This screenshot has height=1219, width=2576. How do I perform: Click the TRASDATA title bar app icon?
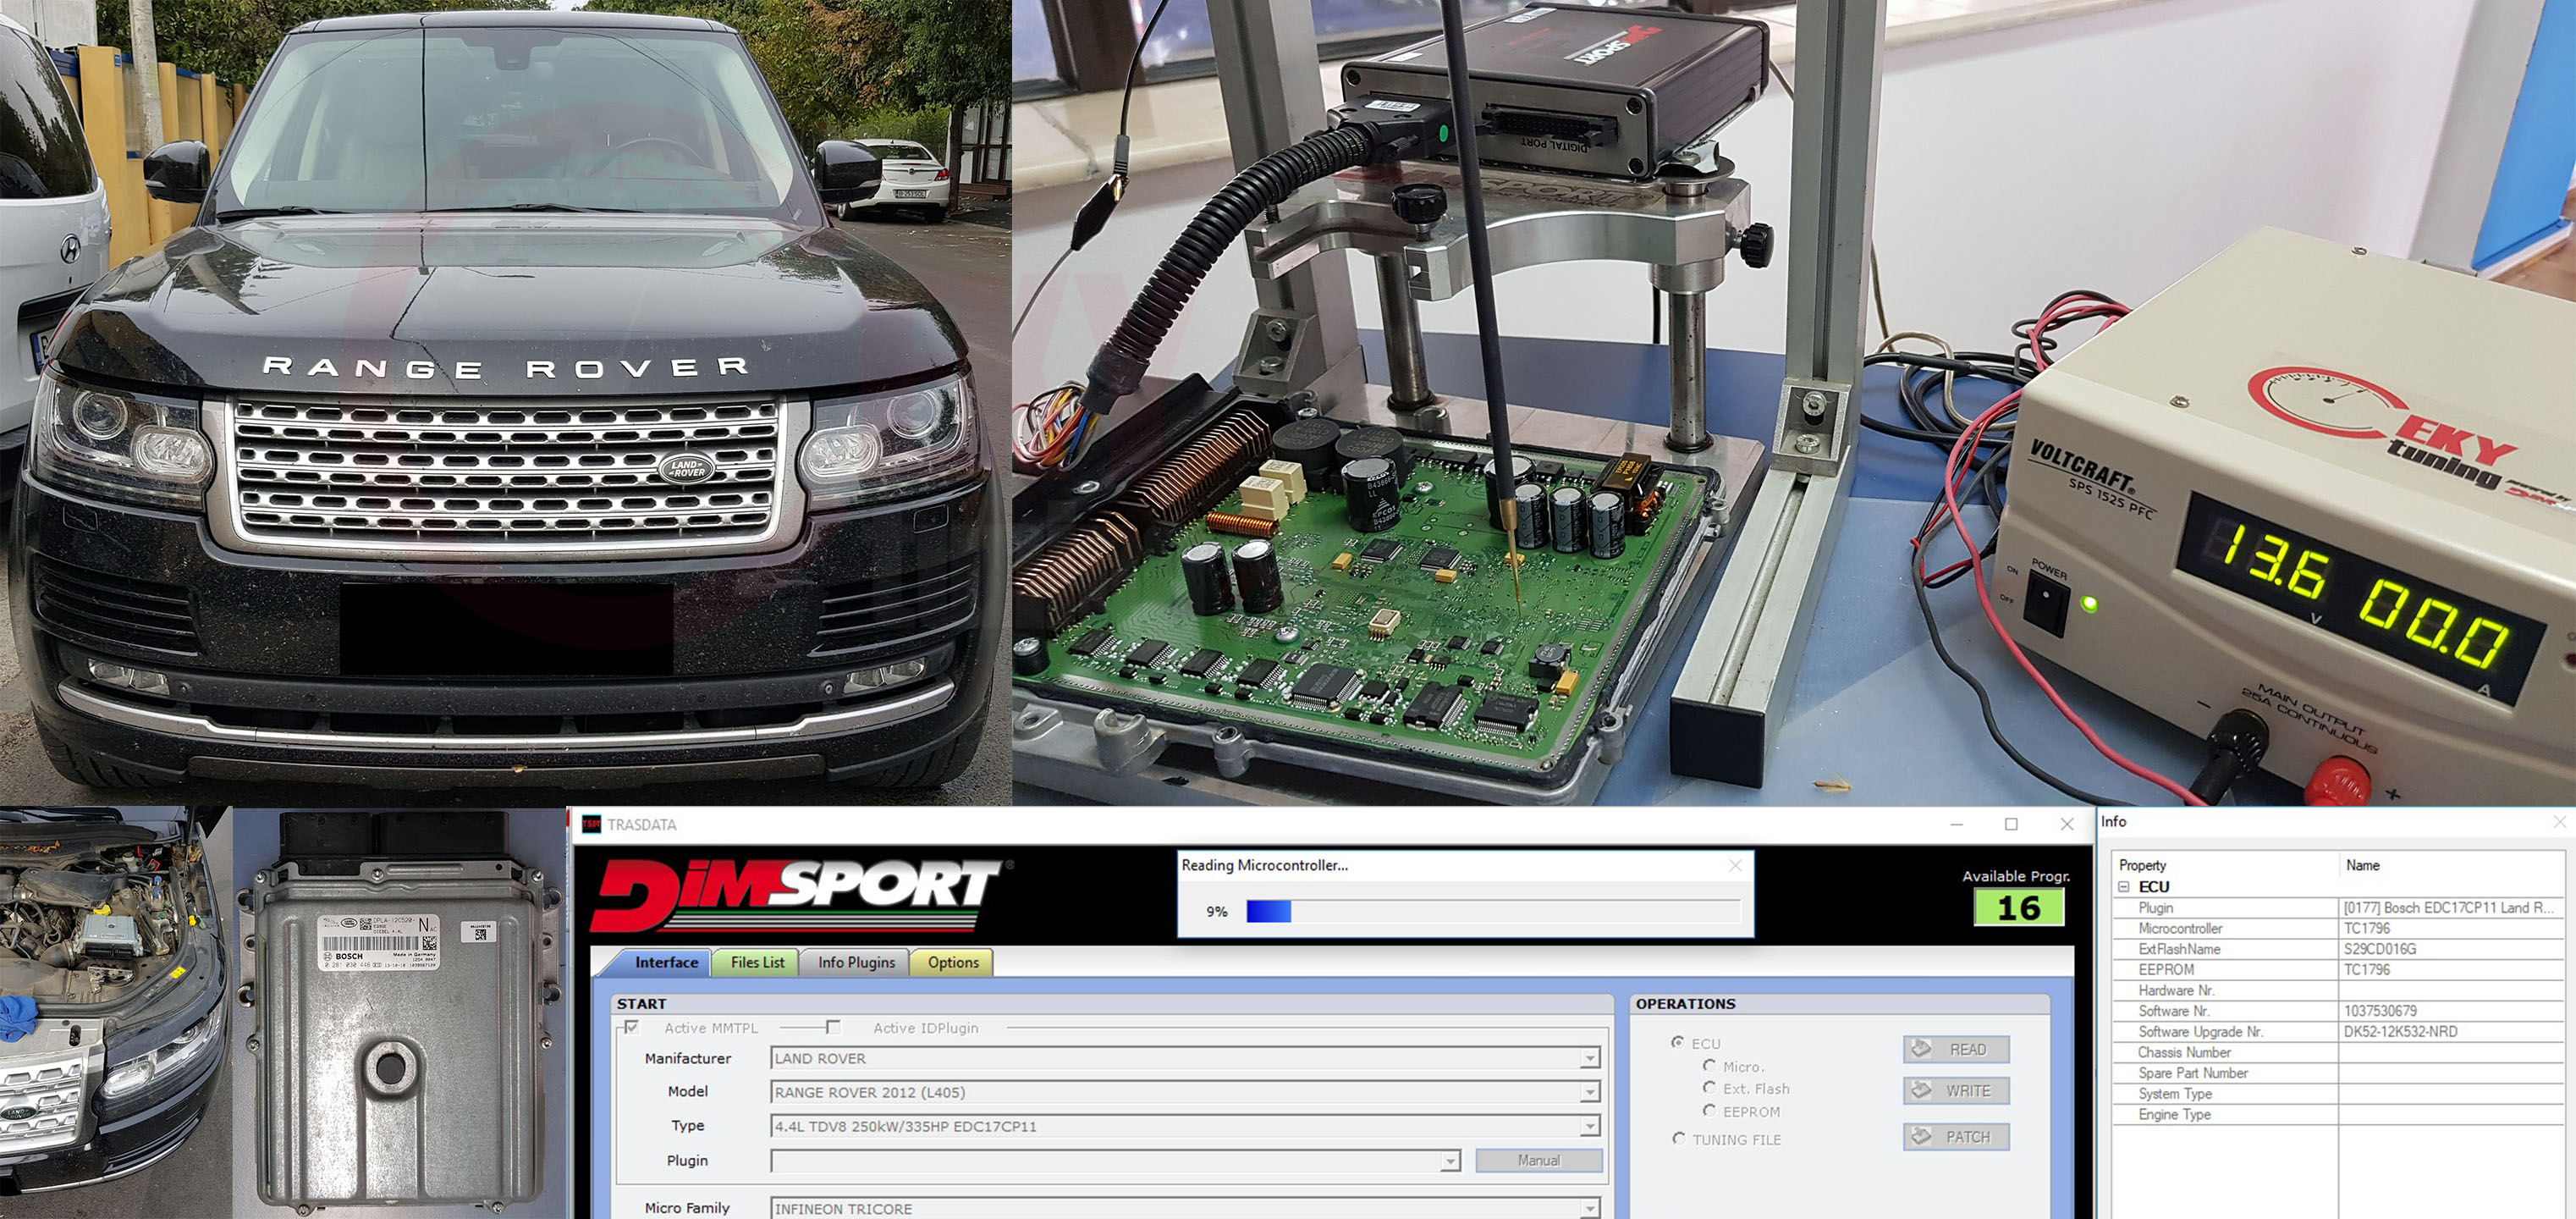point(592,824)
